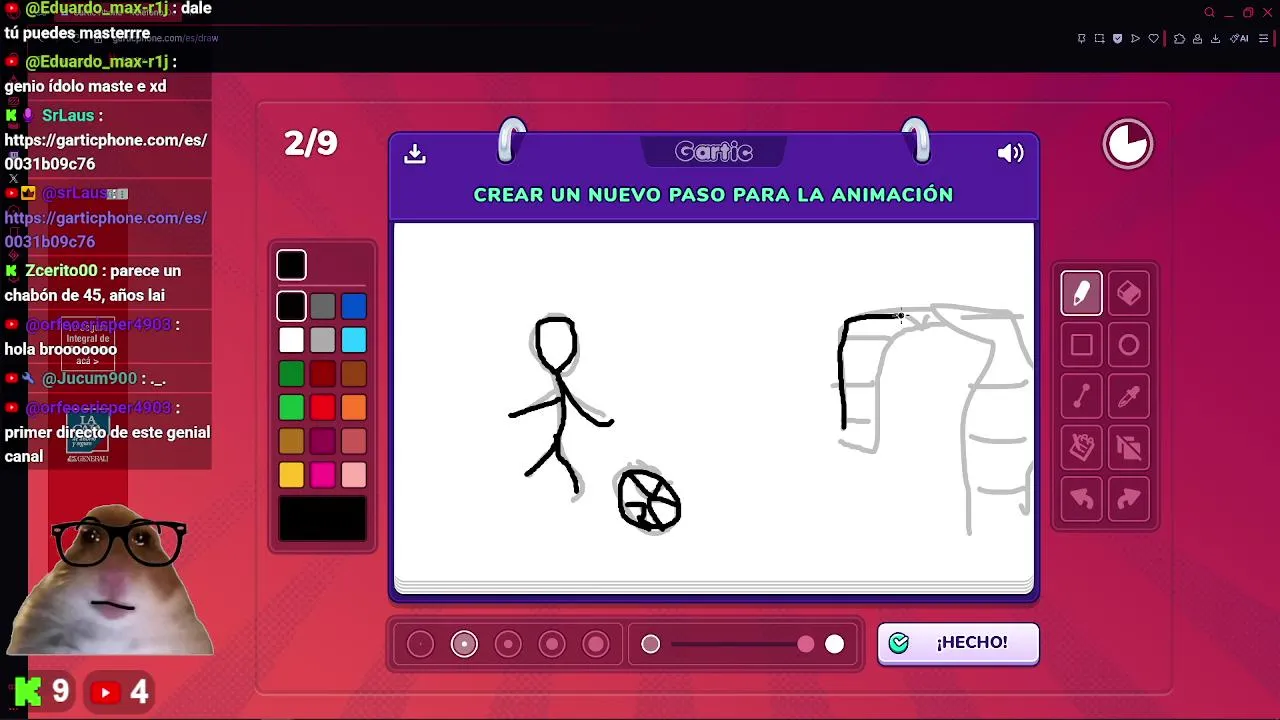Select the fourth brush size

(x=552, y=644)
